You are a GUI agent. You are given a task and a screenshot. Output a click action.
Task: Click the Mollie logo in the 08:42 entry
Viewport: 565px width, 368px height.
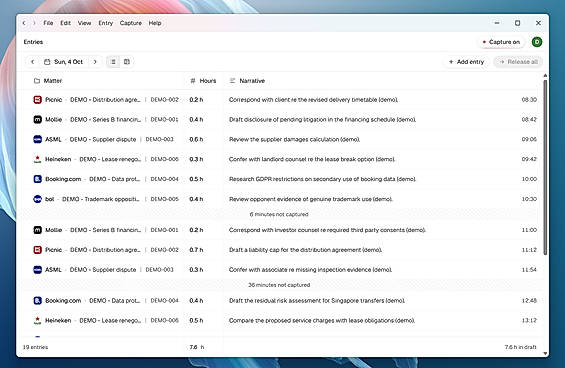(x=37, y=120)
